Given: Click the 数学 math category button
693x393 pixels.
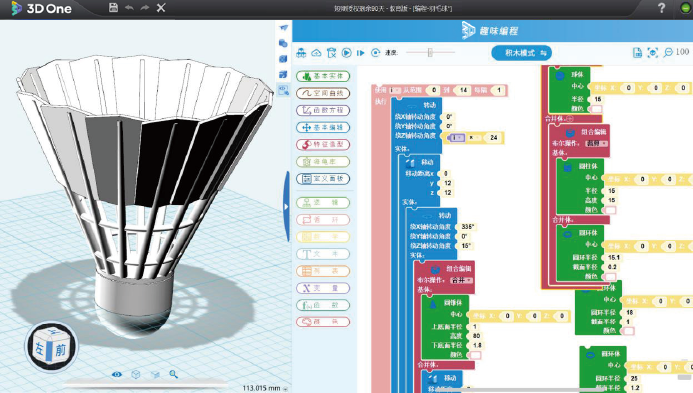Looking at the screenshot, I should [323, 237].
